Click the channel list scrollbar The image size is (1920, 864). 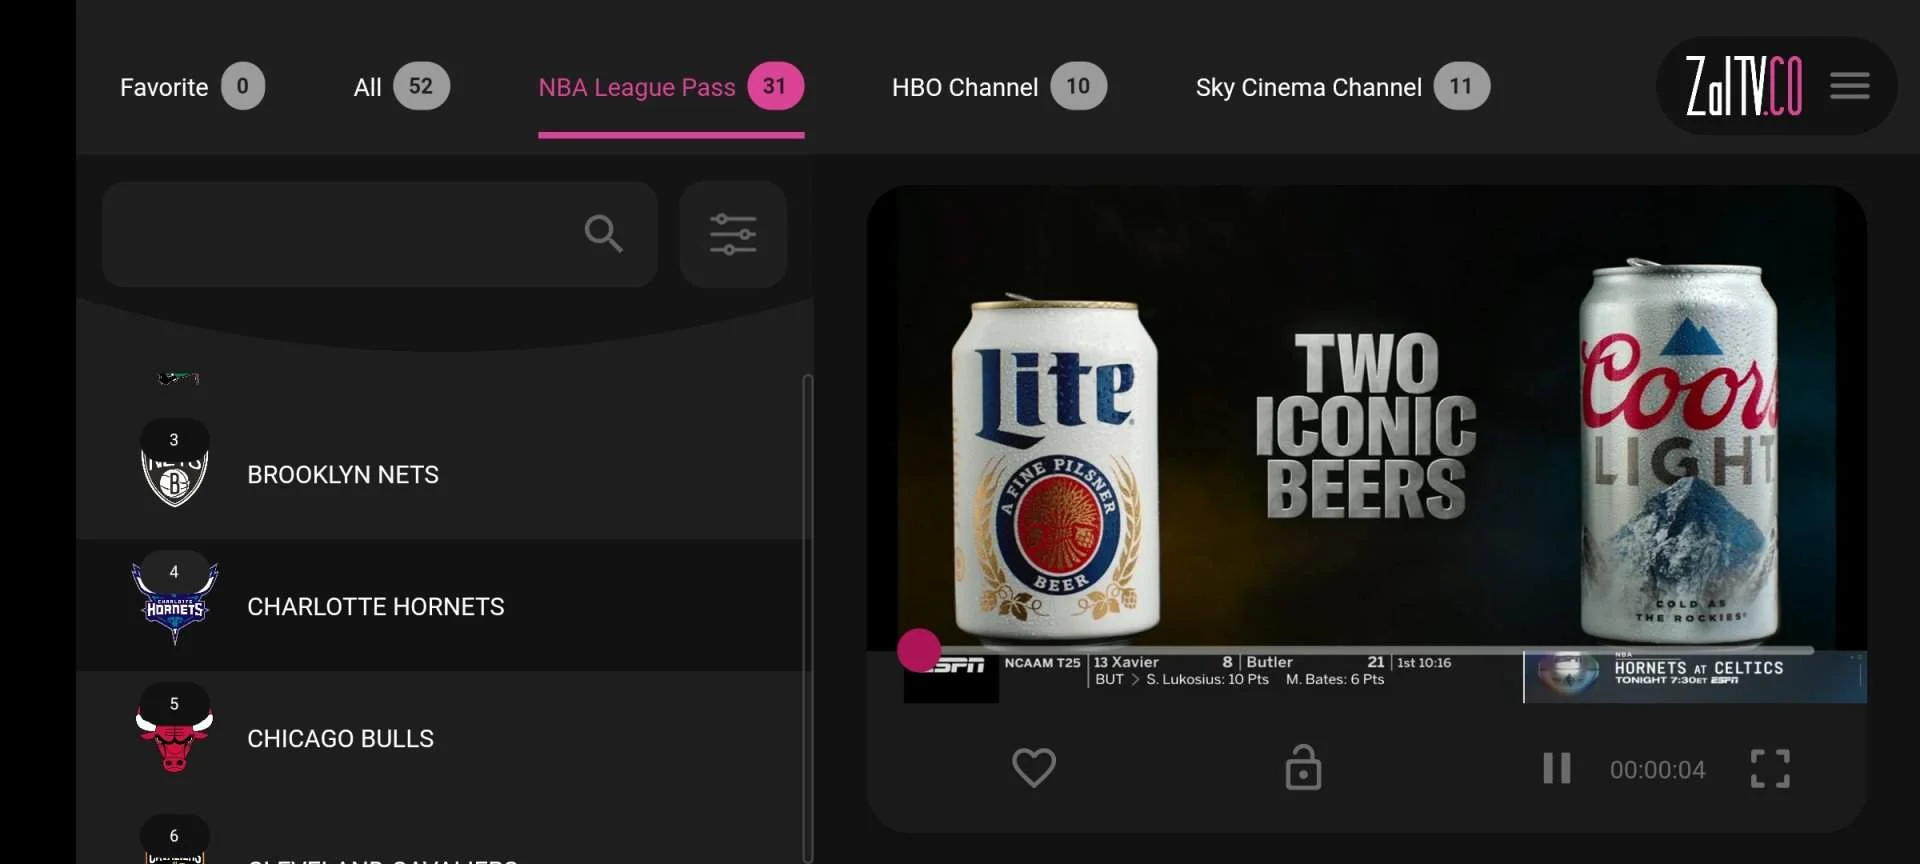point(808,618)
